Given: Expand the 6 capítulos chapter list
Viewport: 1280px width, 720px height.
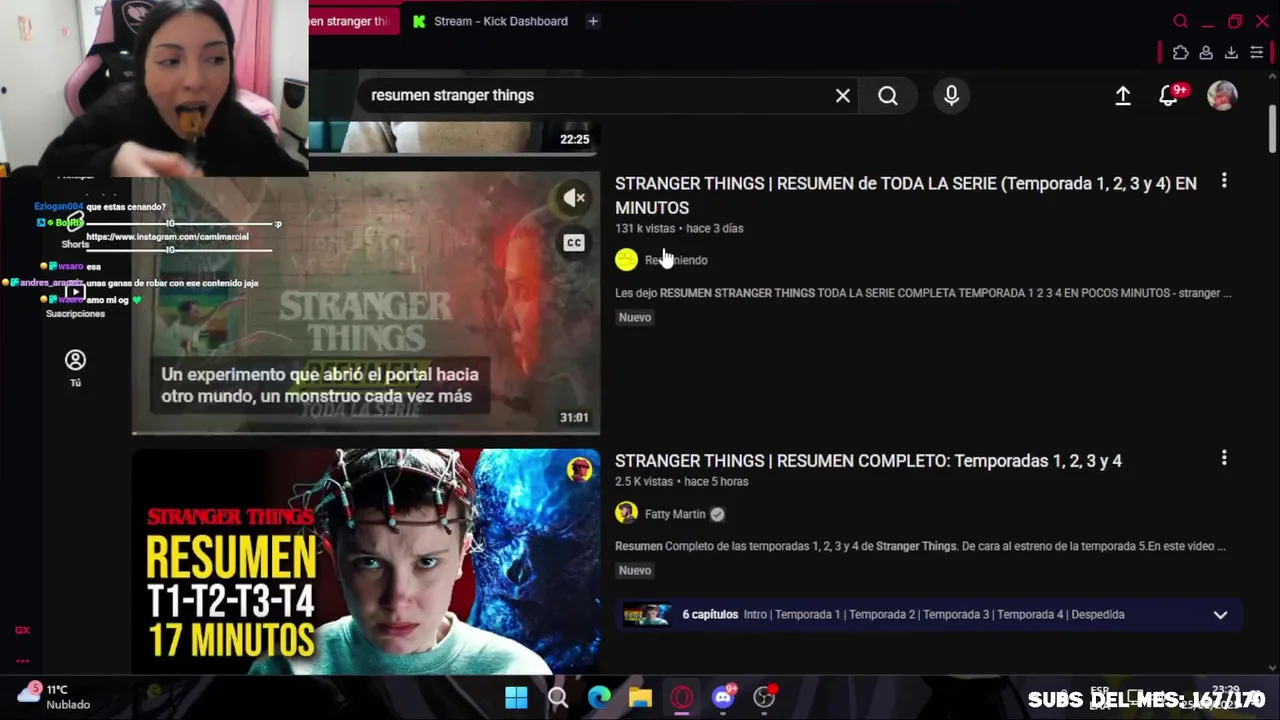Looking at the screenshot, I should coord(1220,615).
